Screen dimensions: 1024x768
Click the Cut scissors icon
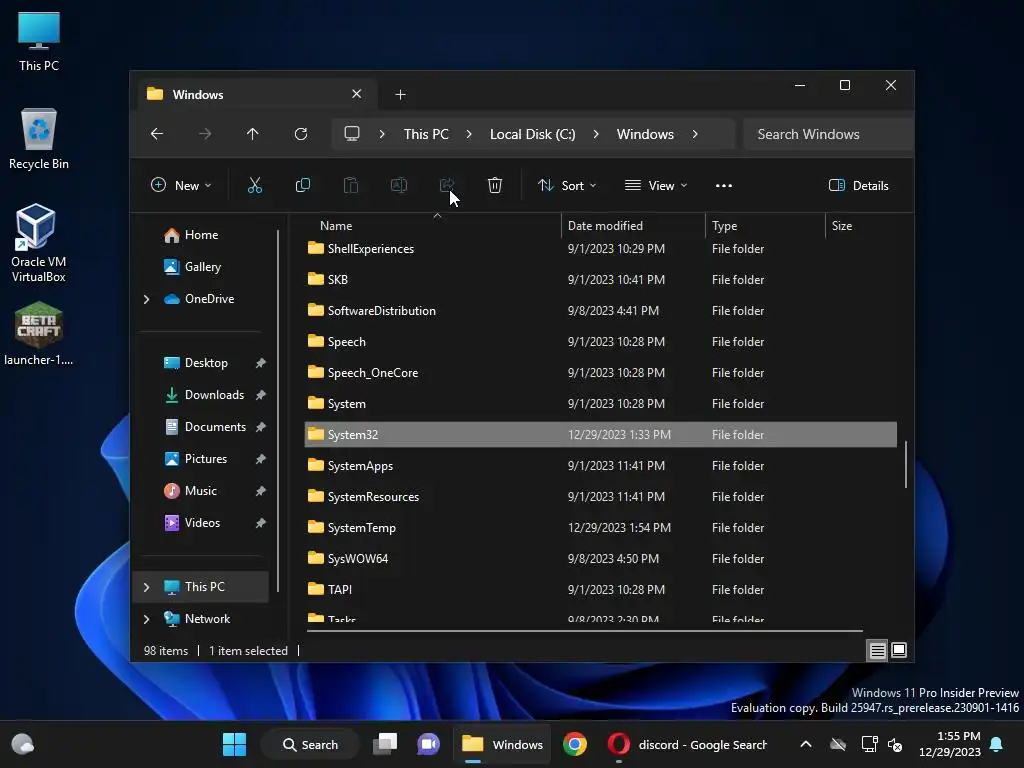tap(255, 185)
